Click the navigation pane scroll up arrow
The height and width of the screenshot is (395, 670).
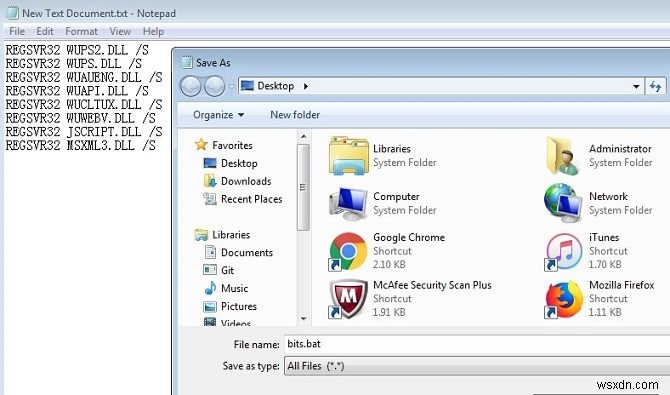303,136
